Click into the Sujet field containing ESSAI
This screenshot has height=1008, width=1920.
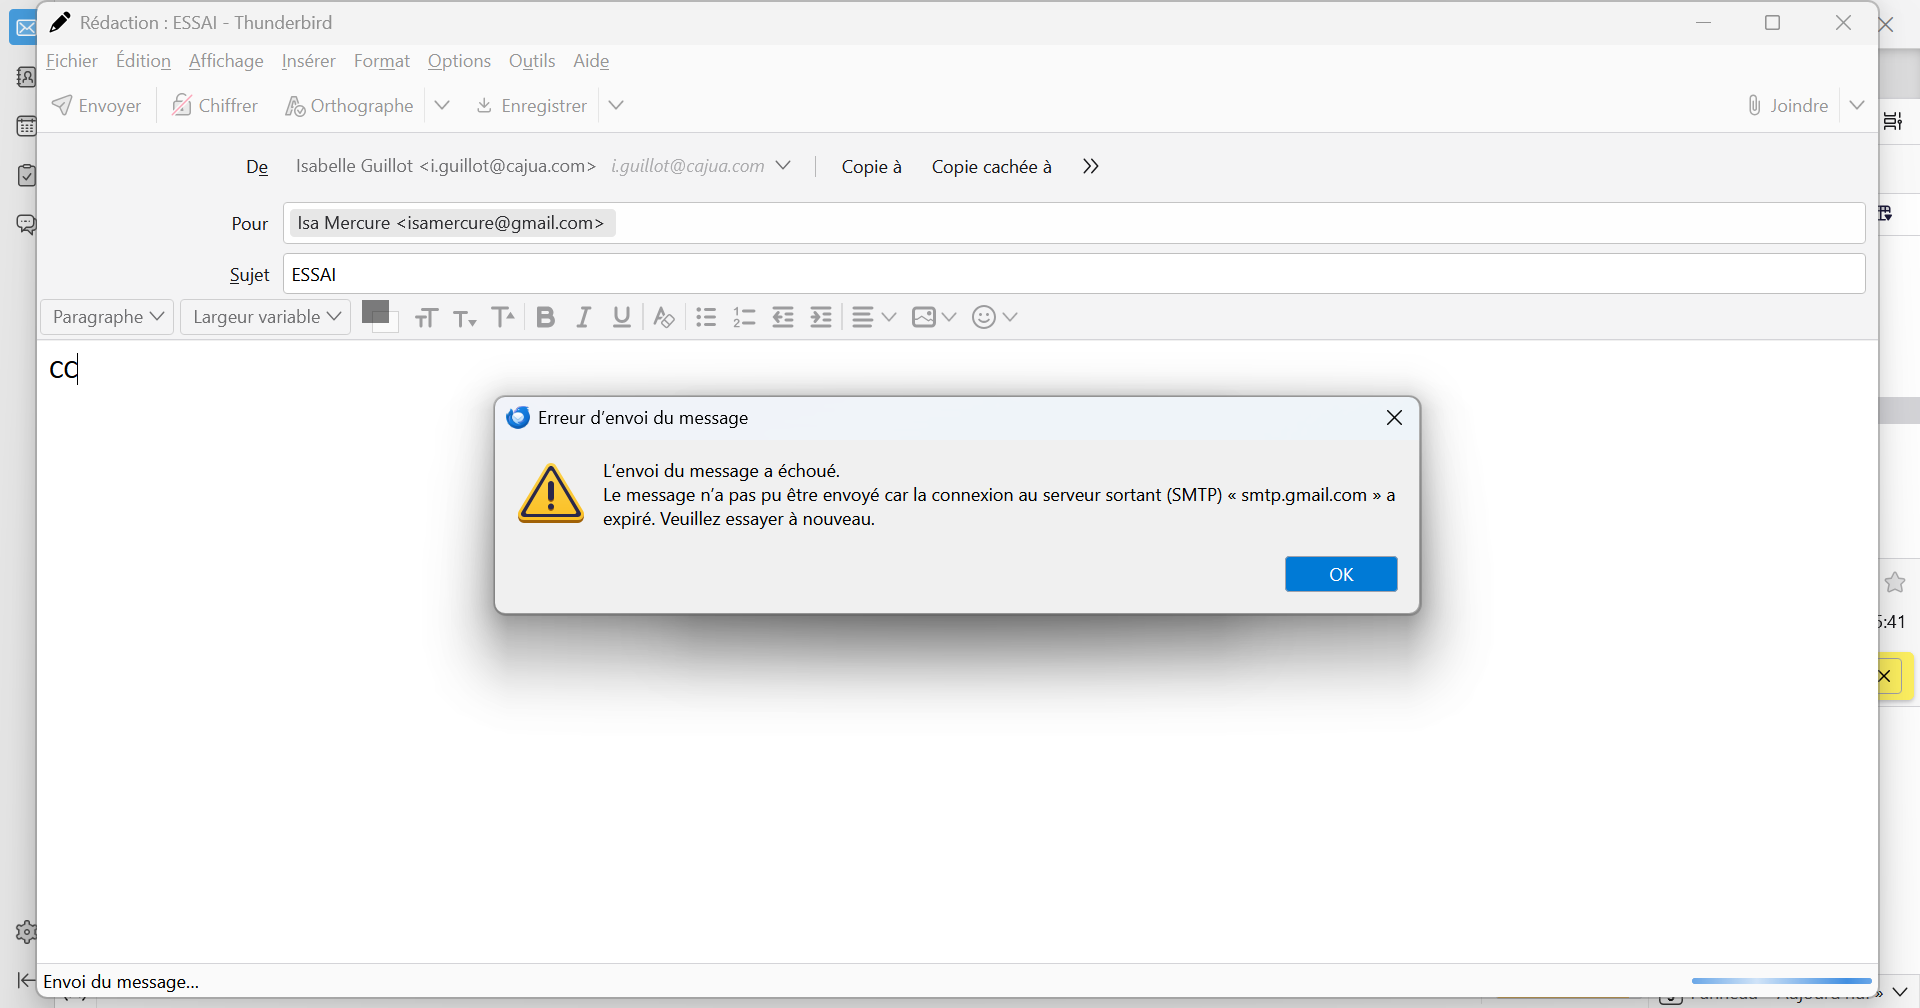[x=1074, y=274]
